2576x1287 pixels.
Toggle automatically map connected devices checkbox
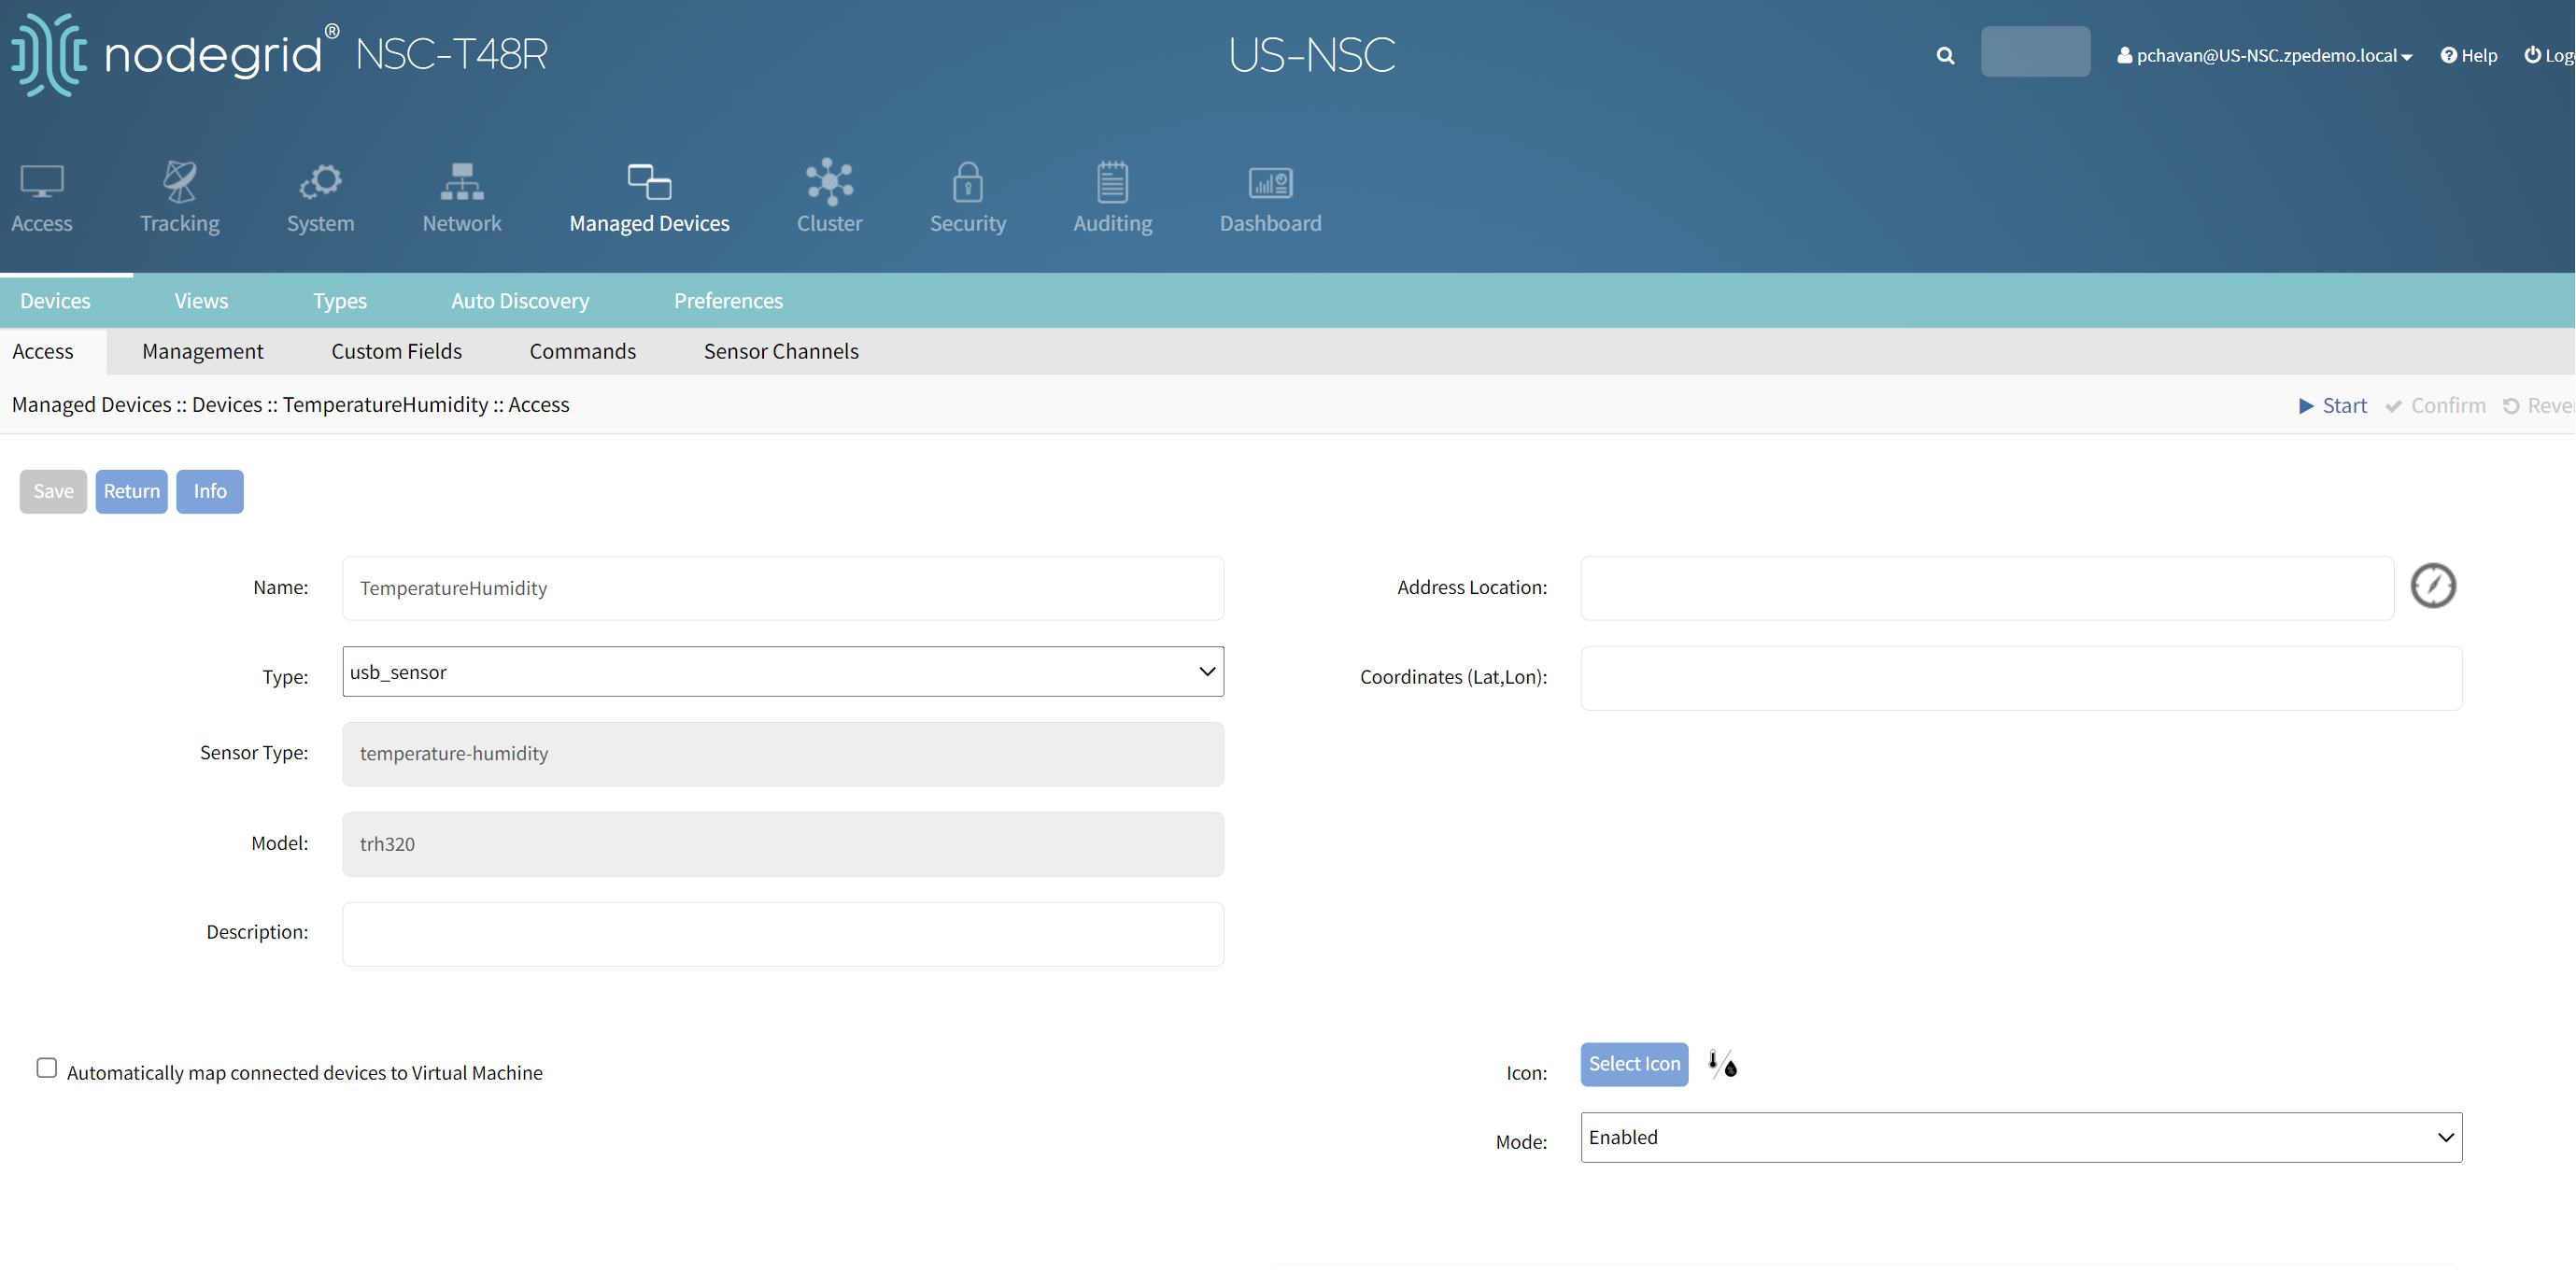[x=47, y=1068]
